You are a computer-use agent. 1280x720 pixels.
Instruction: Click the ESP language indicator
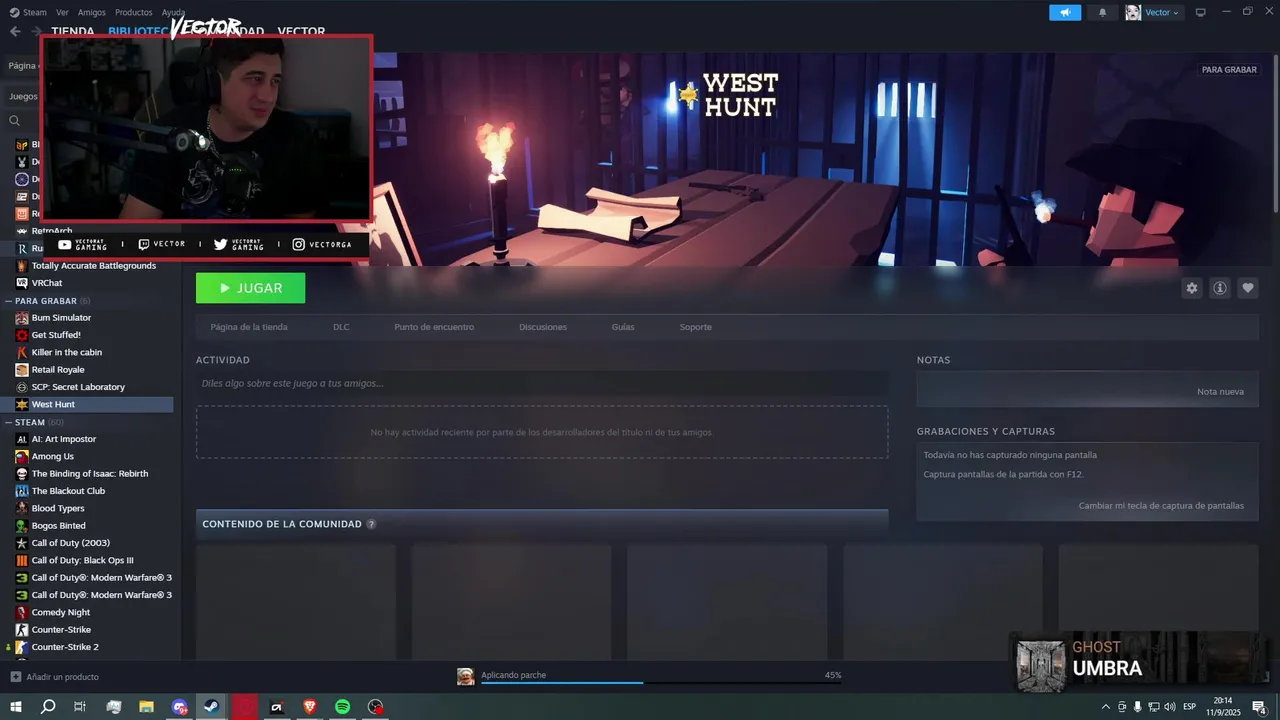click(1190, 707)
